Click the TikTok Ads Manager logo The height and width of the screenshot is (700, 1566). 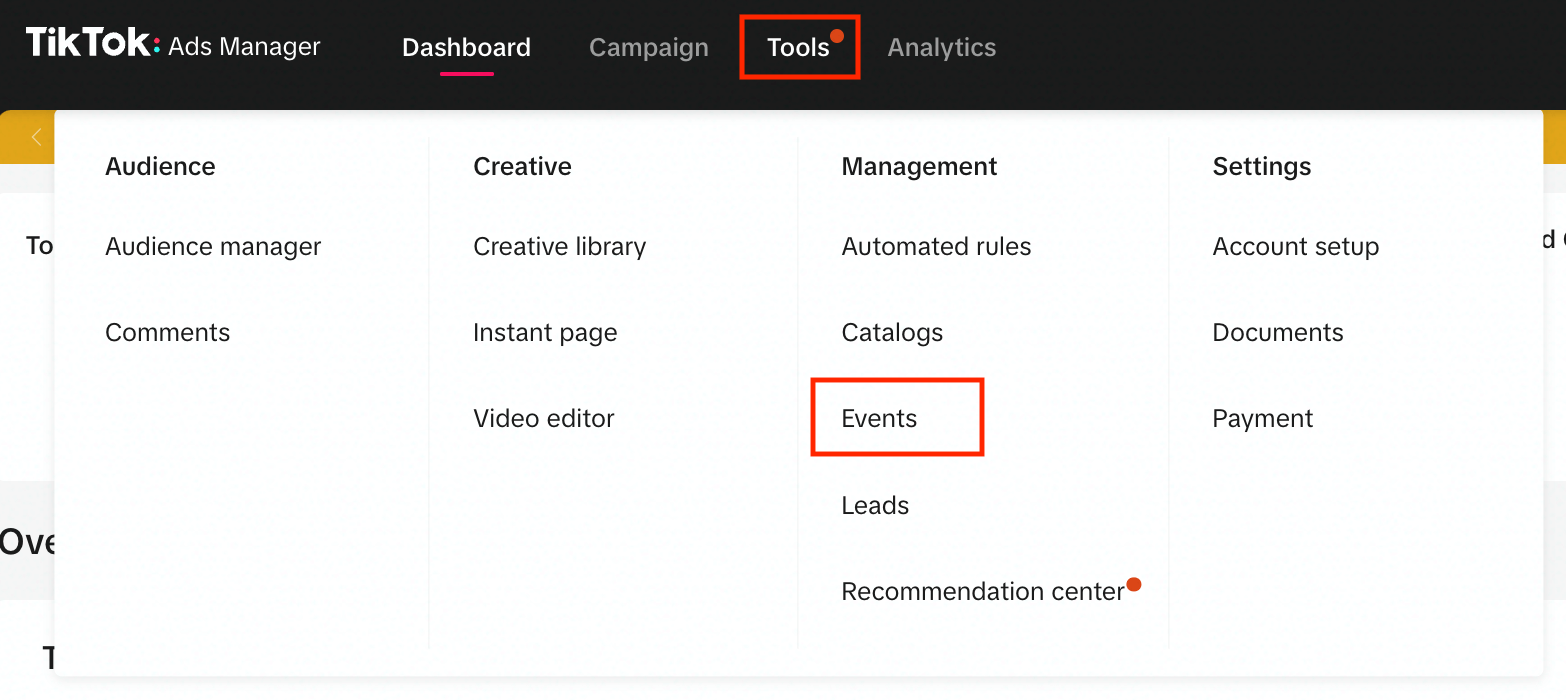[173, 45]
